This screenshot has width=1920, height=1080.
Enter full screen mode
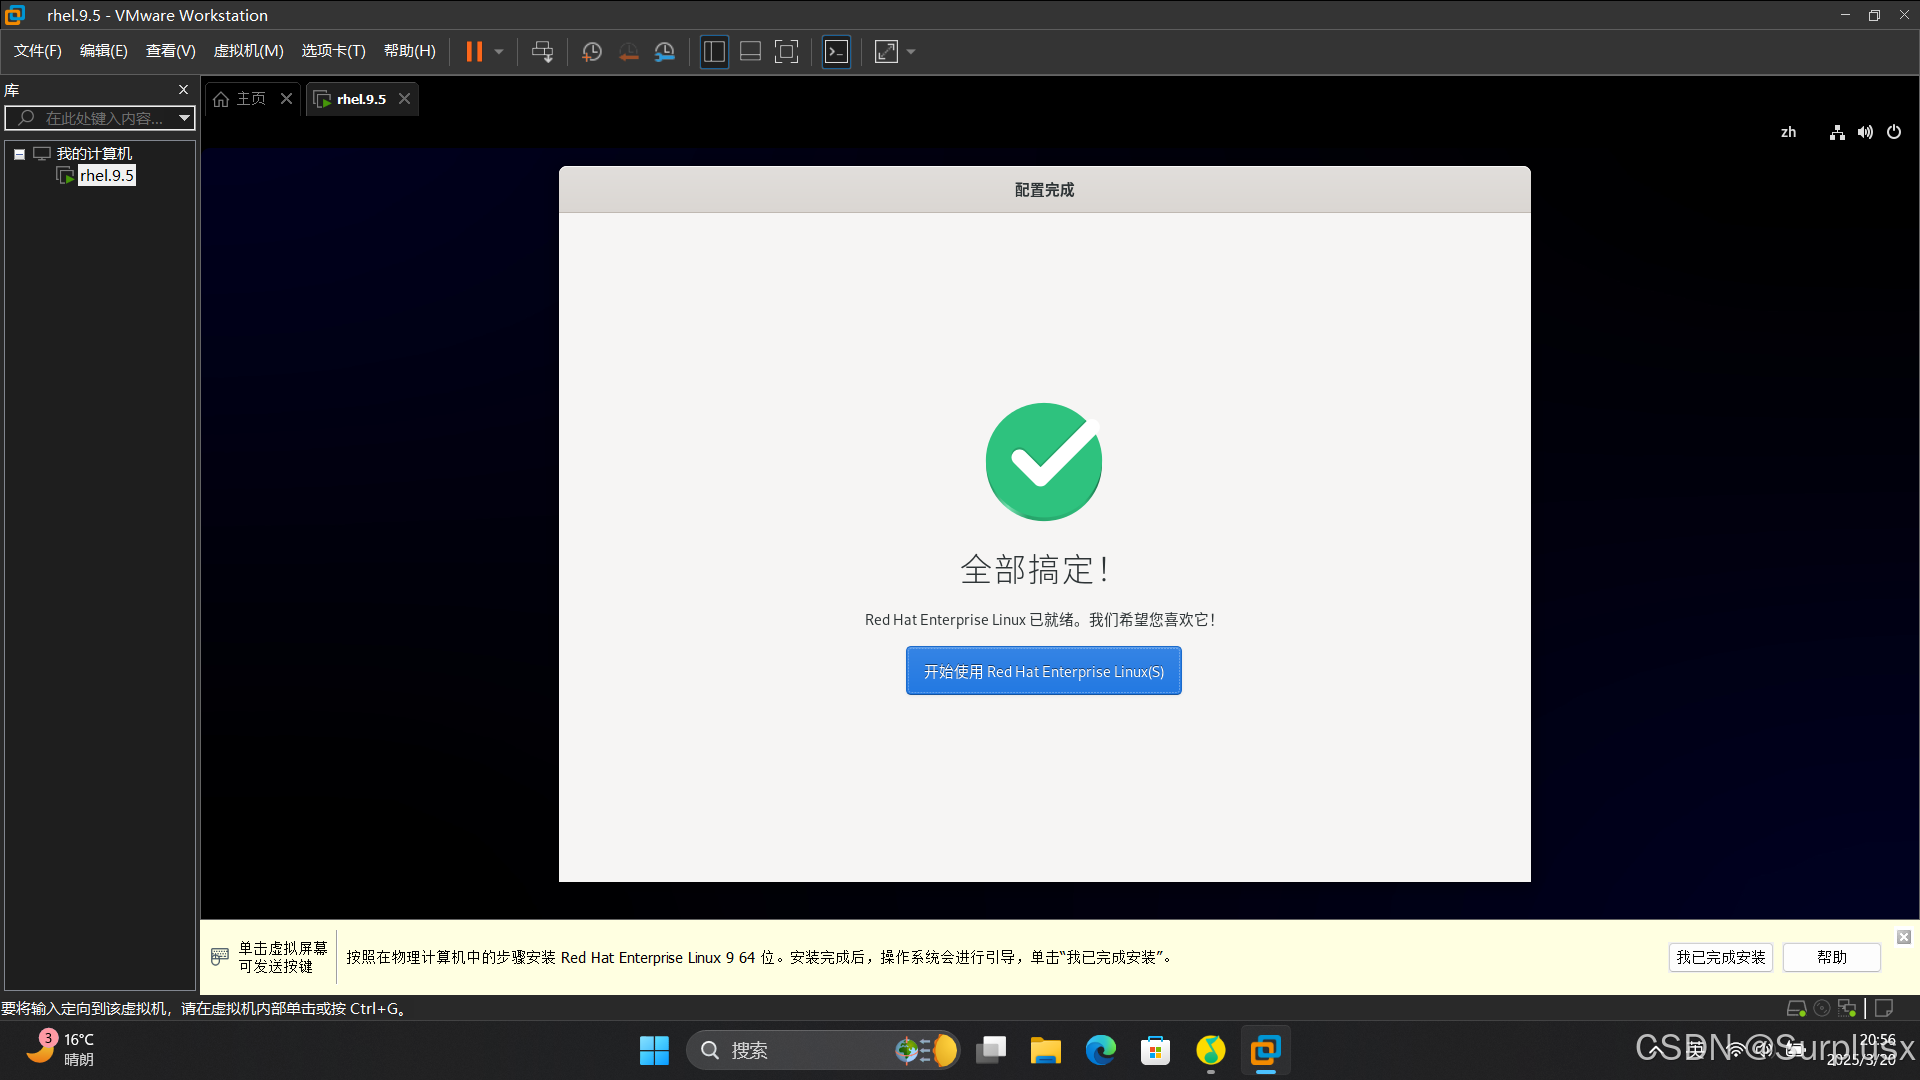pyautogui.click(x=787, y=52)
